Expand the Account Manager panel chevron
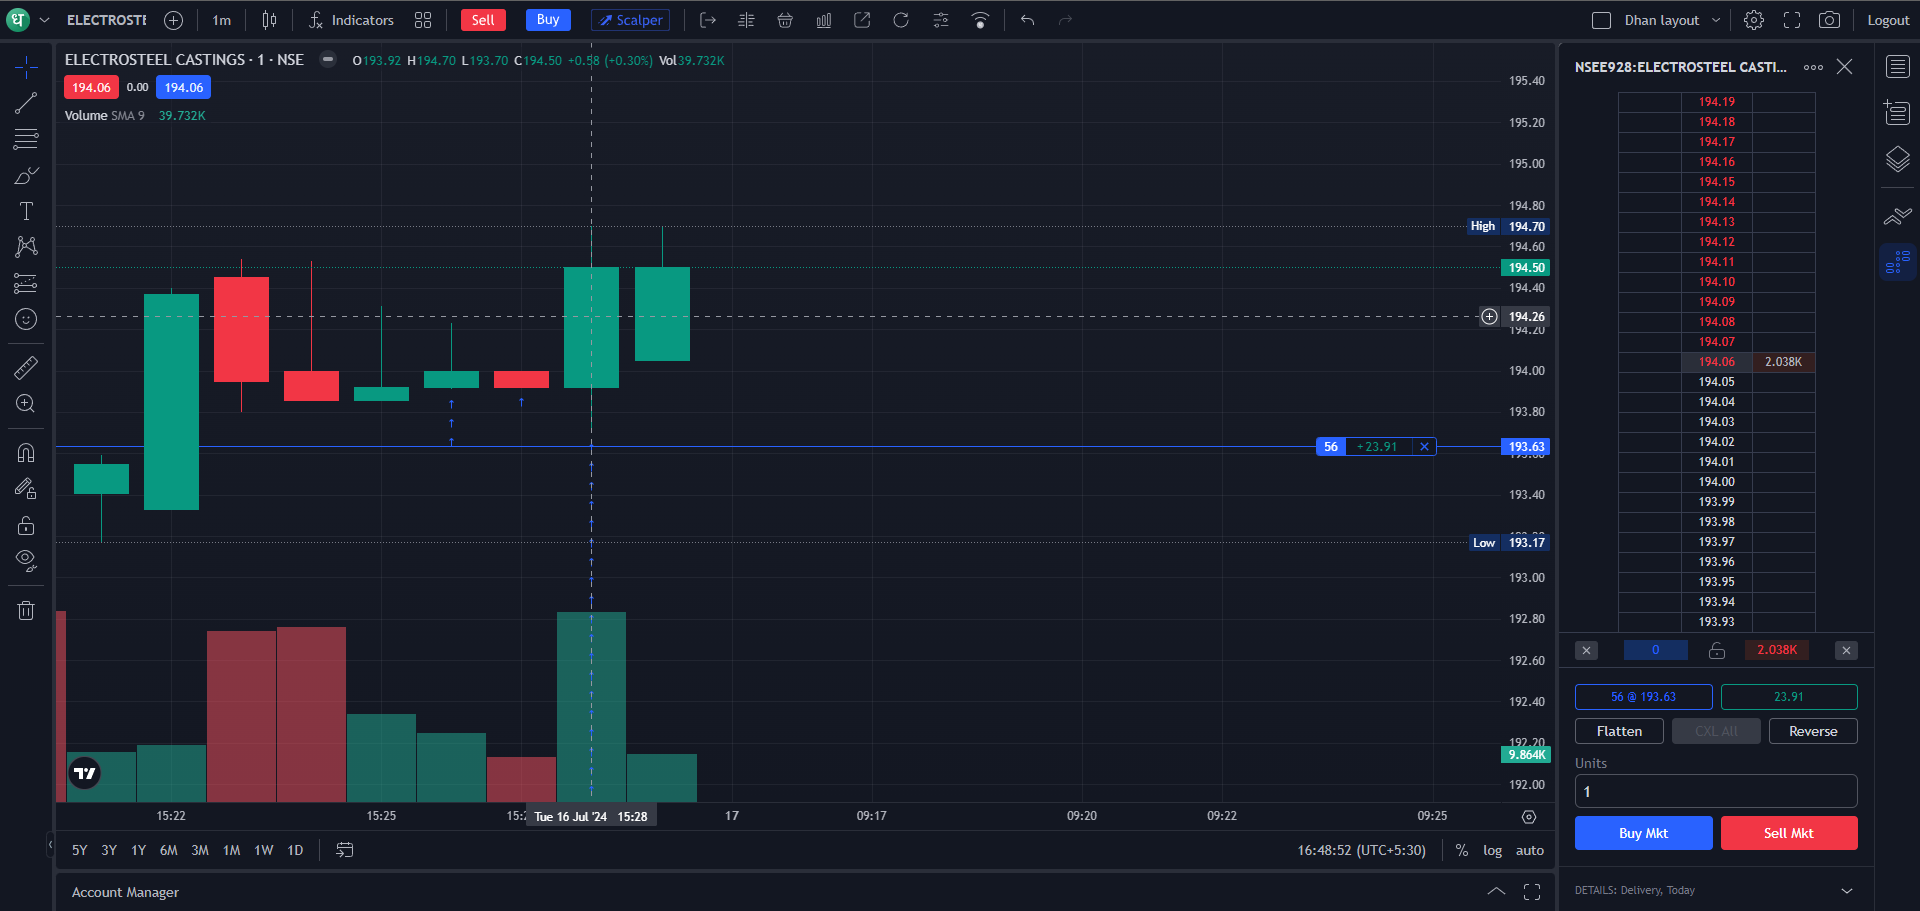 click(x=1496, y=892)
